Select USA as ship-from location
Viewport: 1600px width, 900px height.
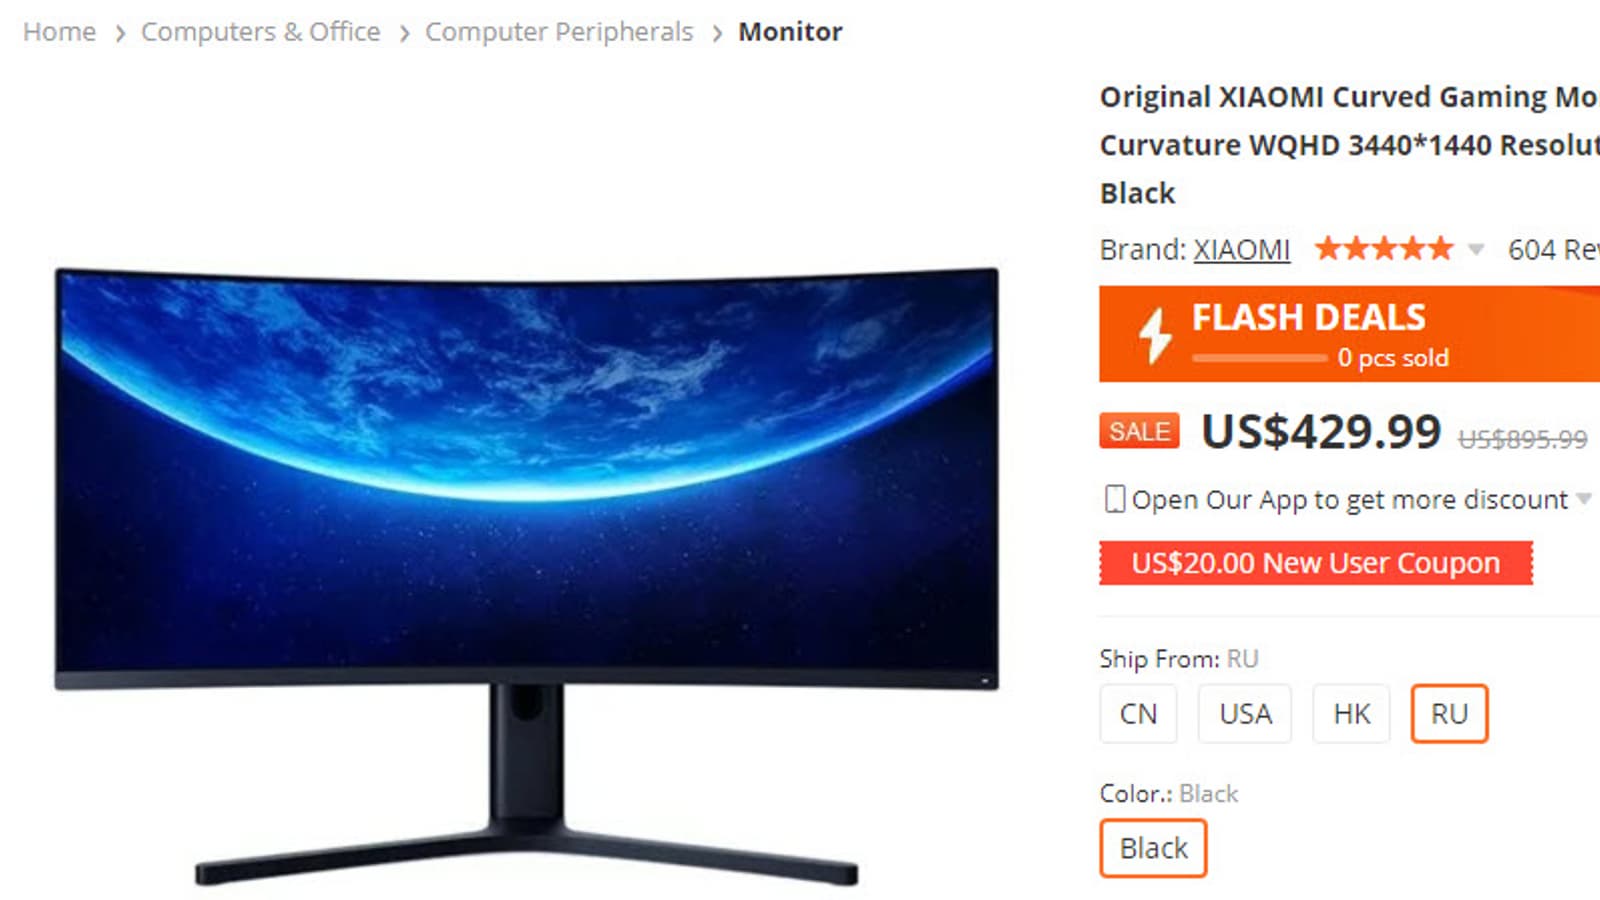pyautogui.click(x=1245, y=714)
